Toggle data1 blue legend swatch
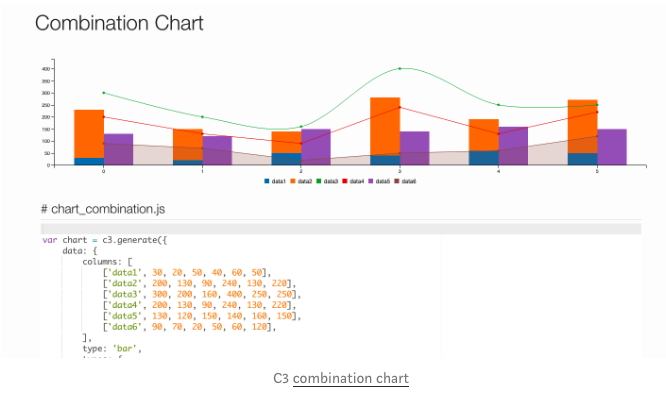This screenshot has width=666, height=410. pyautogui.click(x=267, y=181)
